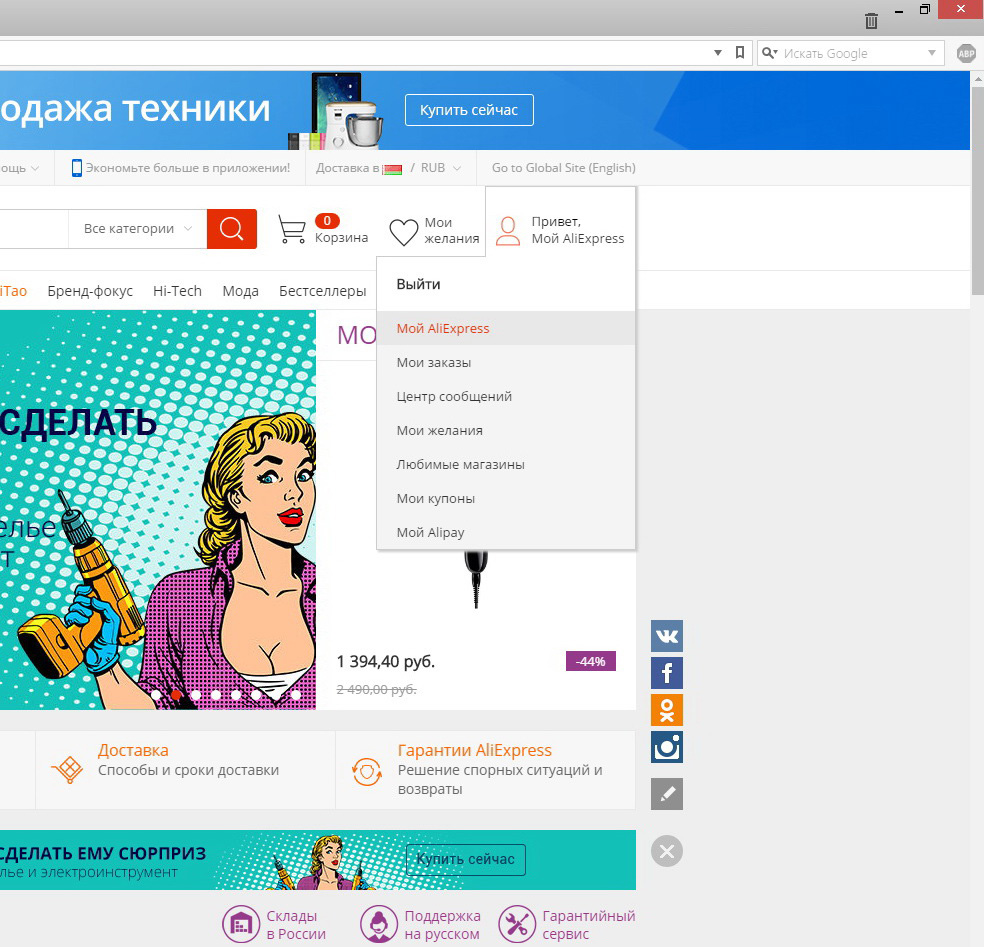Open the Склады в России link
Screen dimensions: 984x947
[296, 924]
